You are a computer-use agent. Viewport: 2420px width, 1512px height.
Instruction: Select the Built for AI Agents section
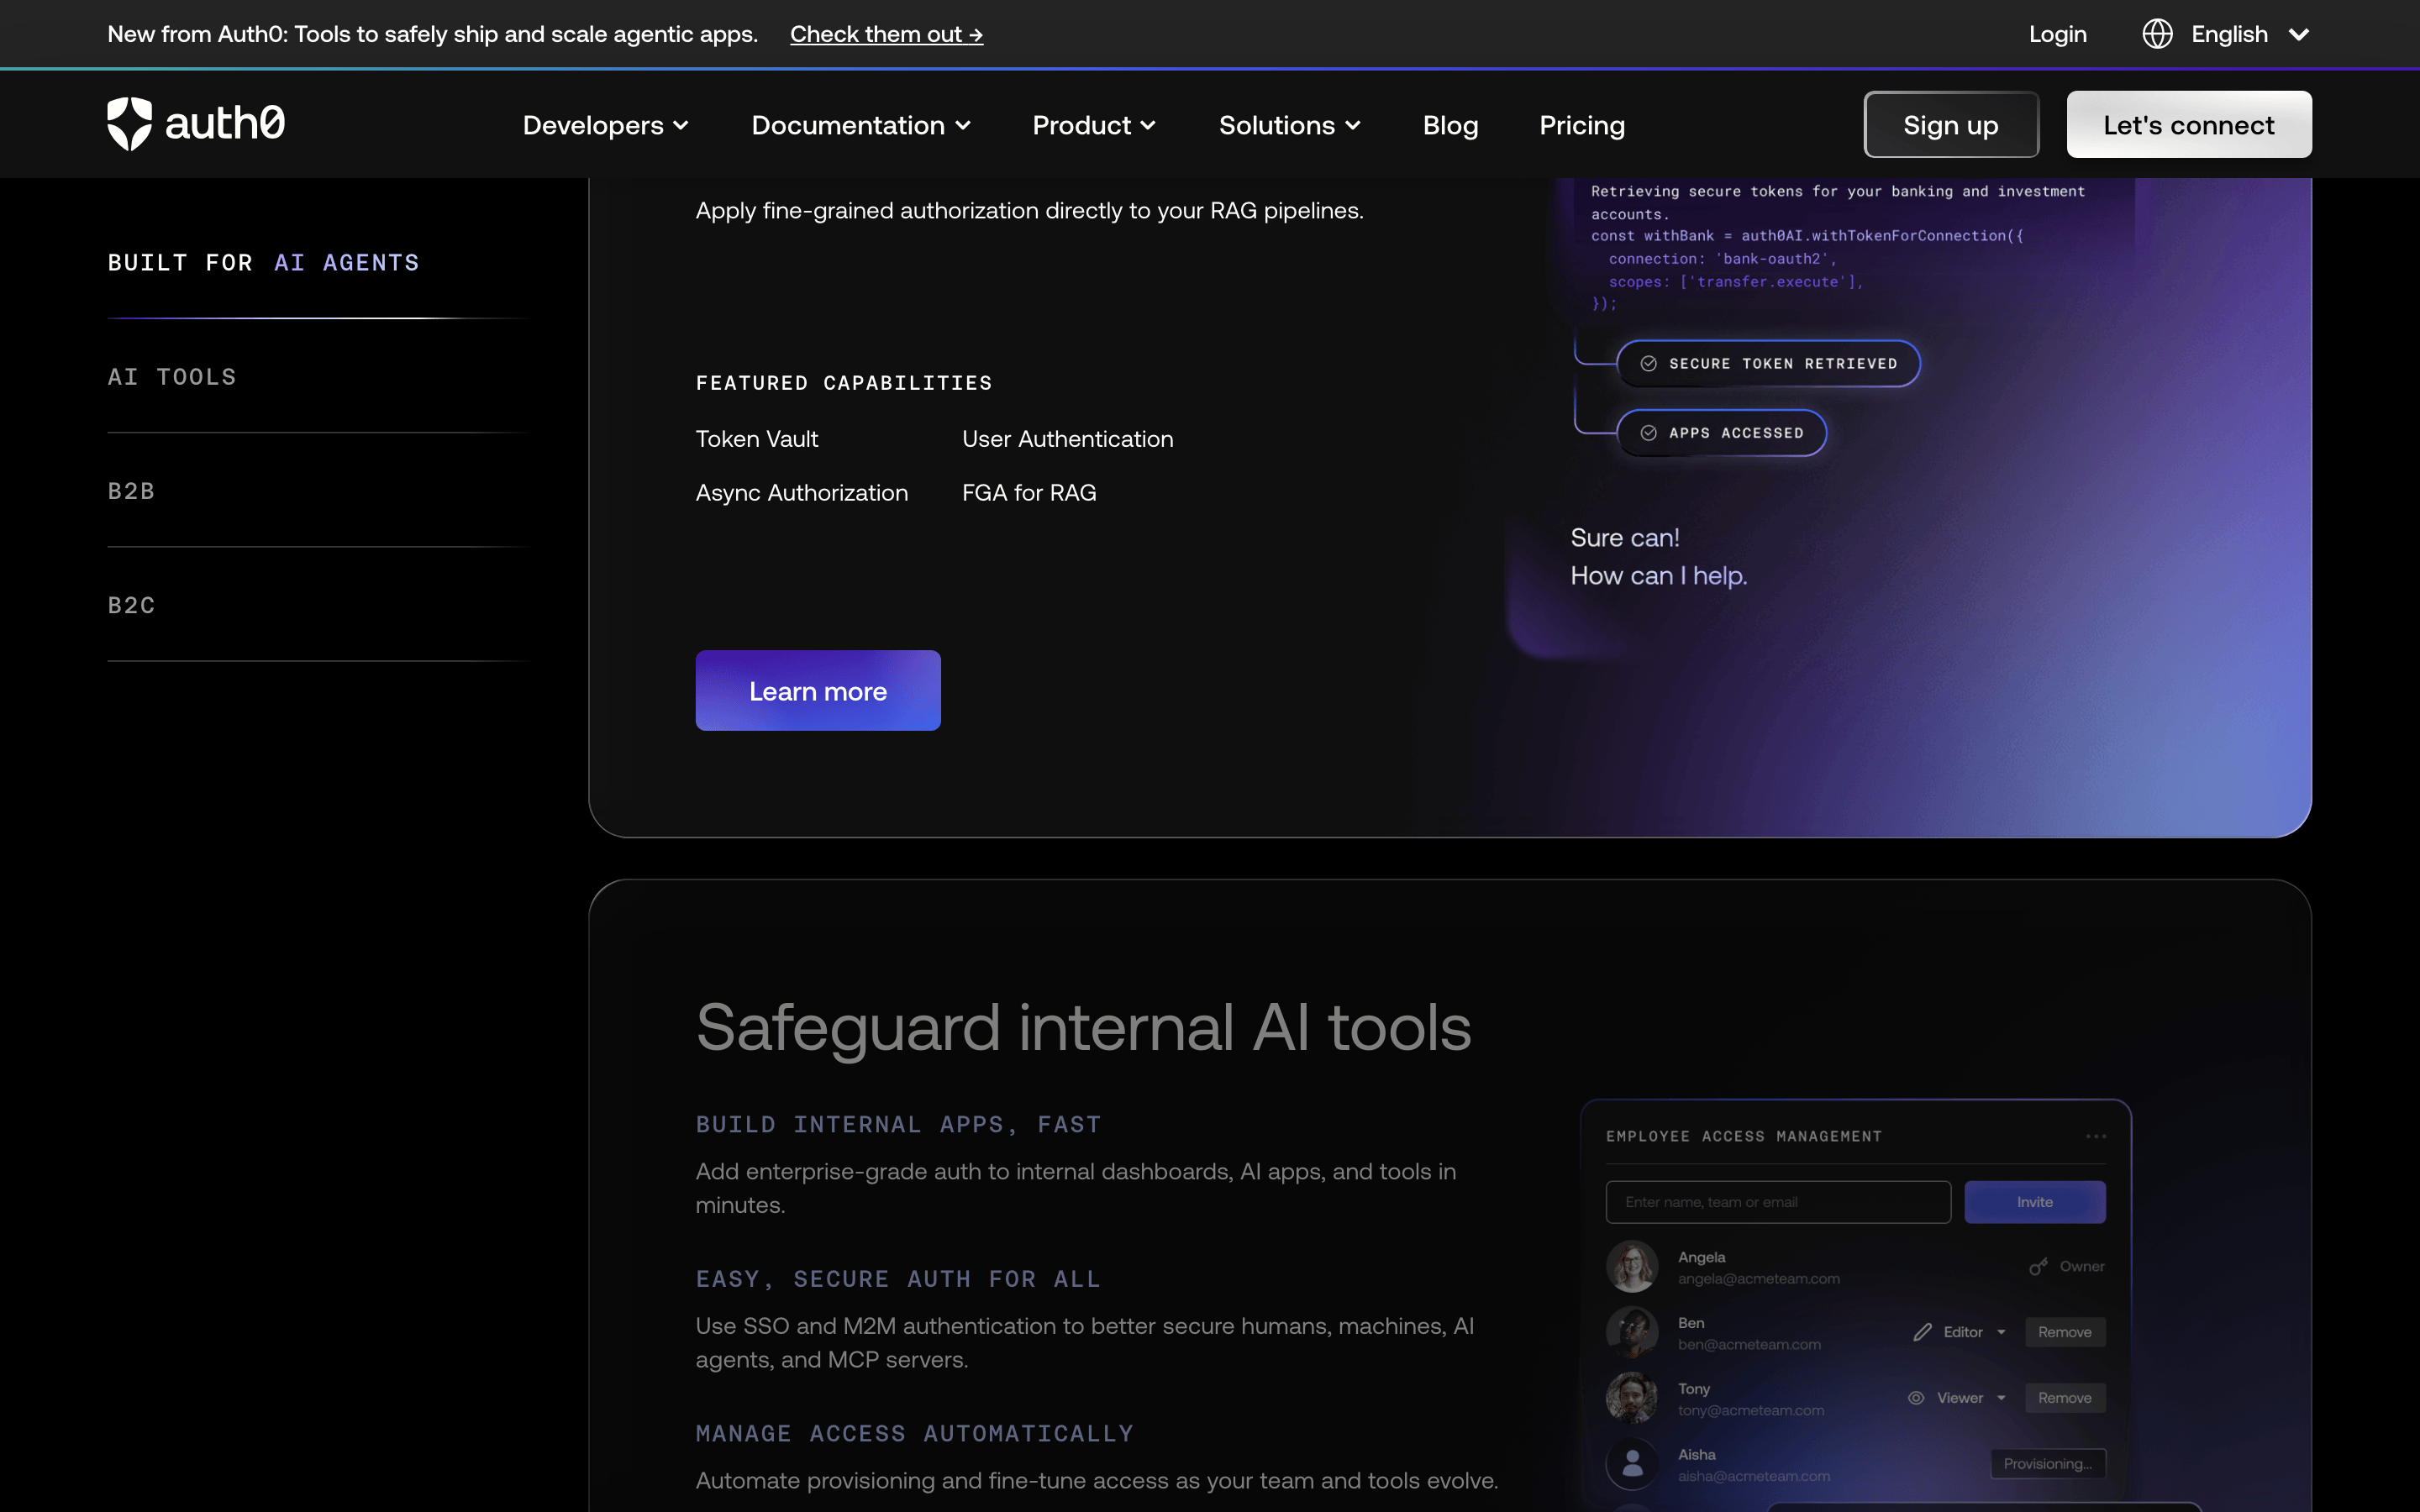coord(264,263)
